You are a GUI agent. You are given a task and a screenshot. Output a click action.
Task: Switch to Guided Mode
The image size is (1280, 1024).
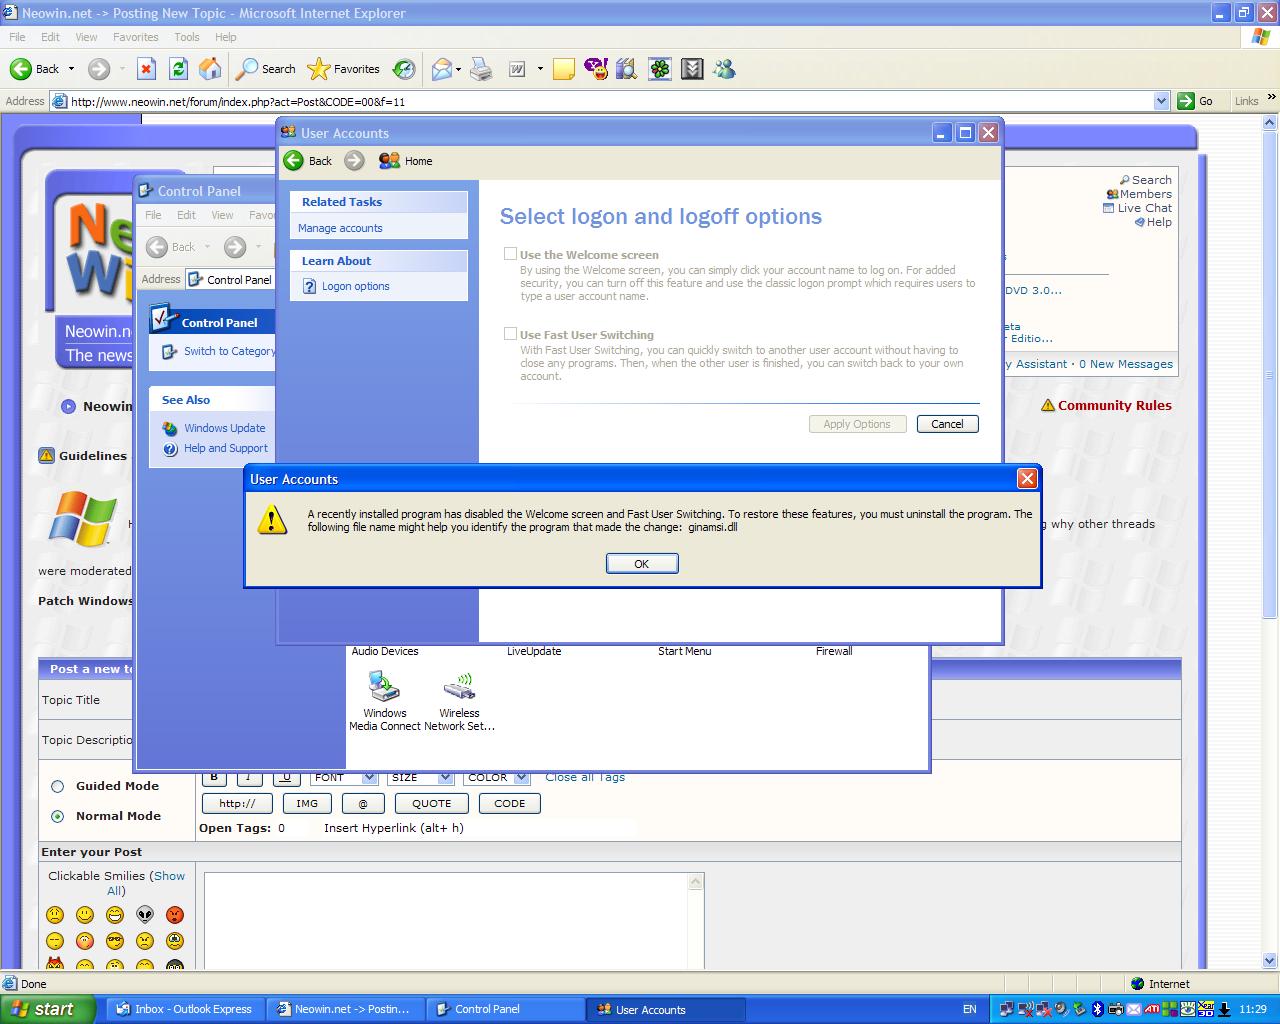tap(58, 786)
